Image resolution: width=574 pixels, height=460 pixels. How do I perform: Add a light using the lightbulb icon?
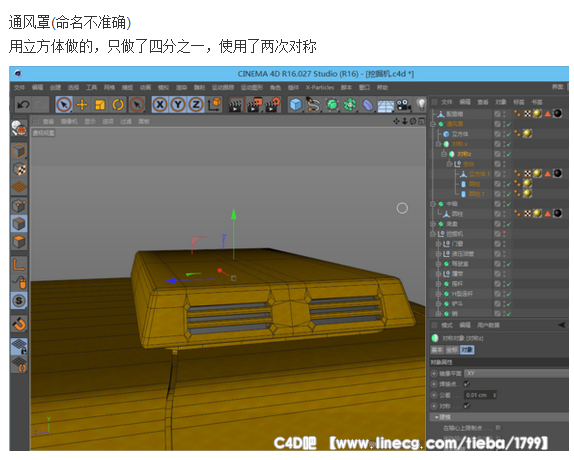(x=422, y=104)
